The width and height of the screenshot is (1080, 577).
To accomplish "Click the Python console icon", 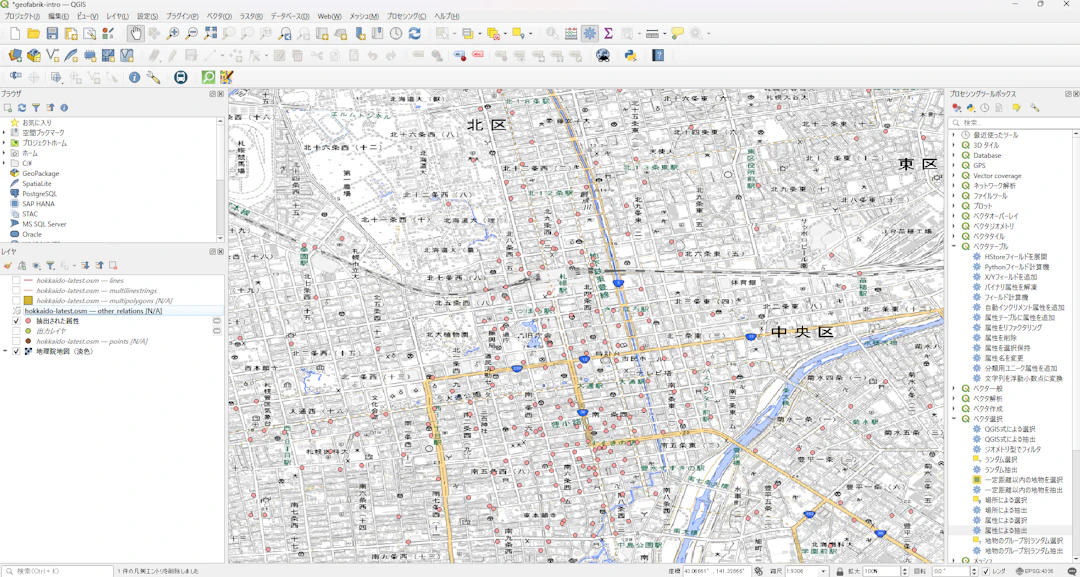I will tap(630, 56).
